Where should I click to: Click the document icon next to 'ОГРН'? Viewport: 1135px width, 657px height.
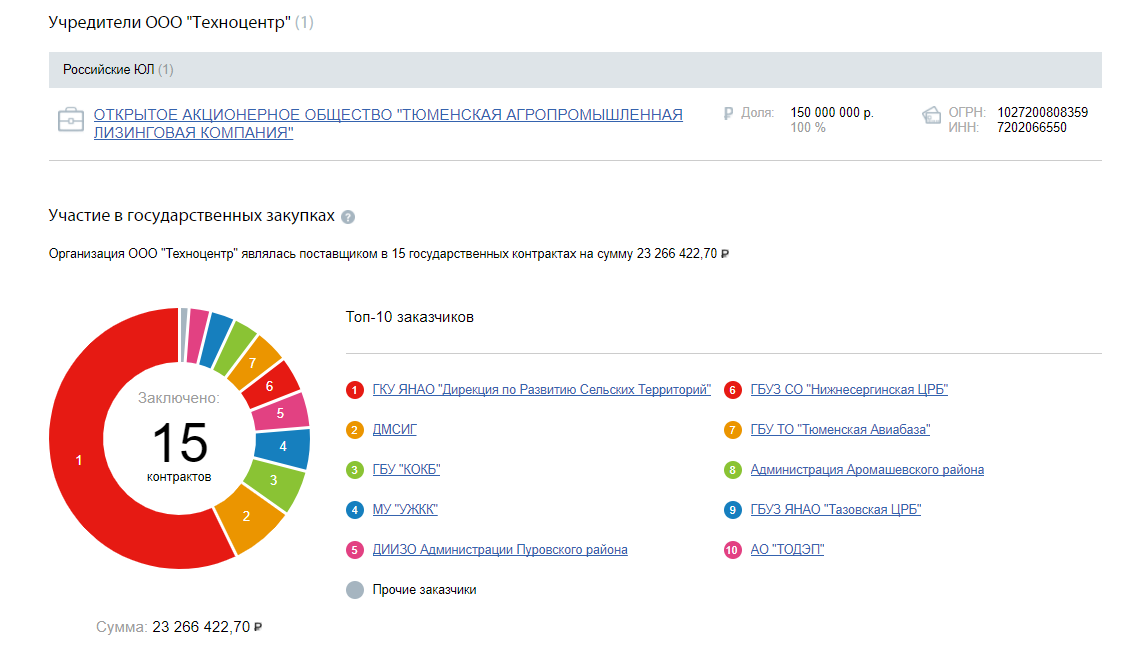[x=931, y=114]
